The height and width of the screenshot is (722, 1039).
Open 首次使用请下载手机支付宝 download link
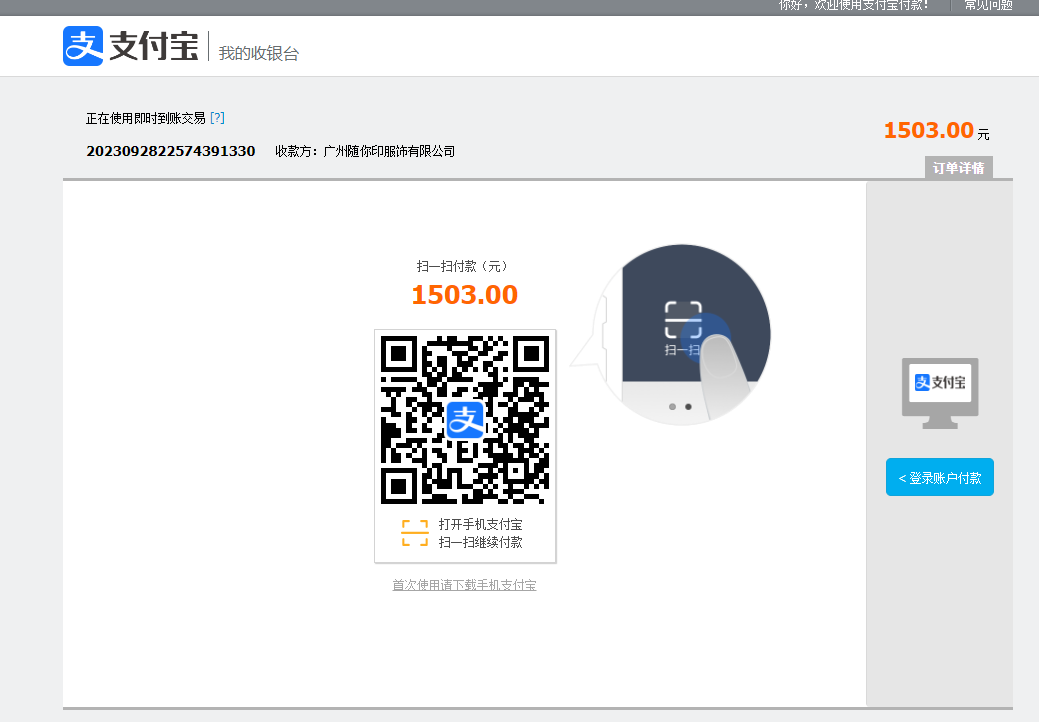(x=464, y=585)
